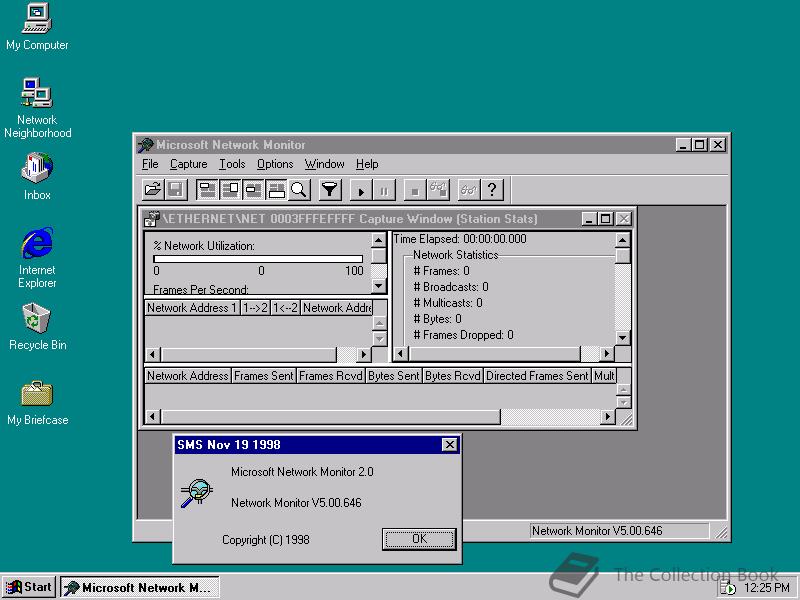Click the '# Broadcasts: 0' statistic
Image resolution: width=800 pixels, height=600 pixels.
[x=451, y=287]
